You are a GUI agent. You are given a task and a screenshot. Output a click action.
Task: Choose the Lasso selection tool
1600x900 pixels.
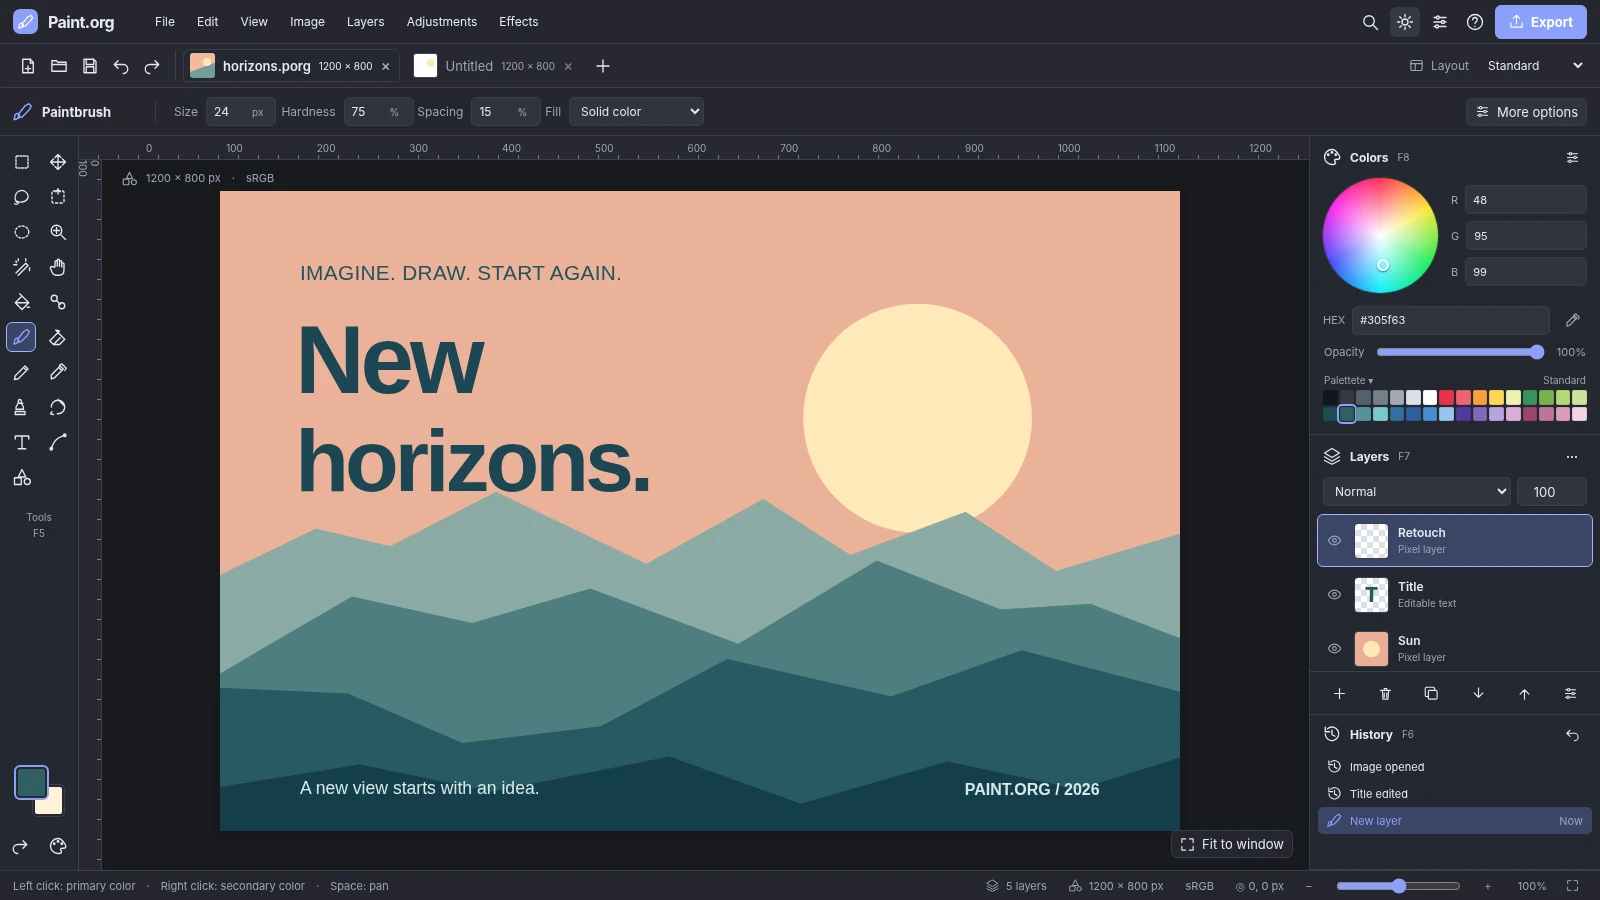(21, 197)
